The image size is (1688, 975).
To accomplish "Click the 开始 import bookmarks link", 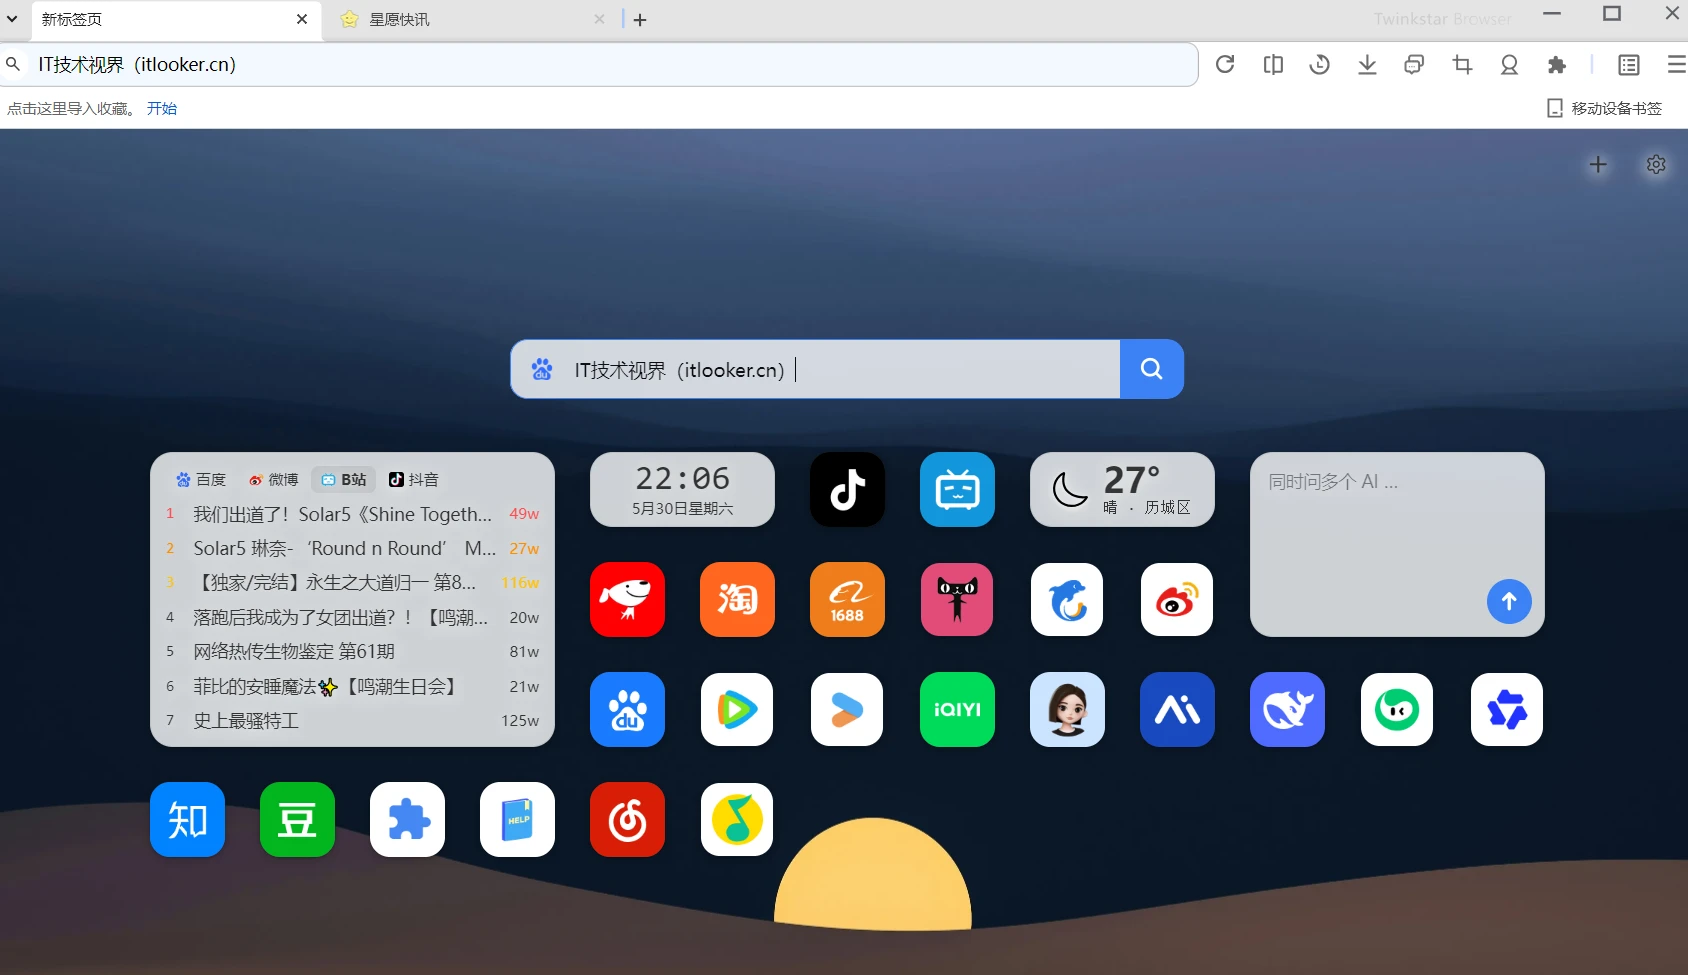I will click(162, 108).
